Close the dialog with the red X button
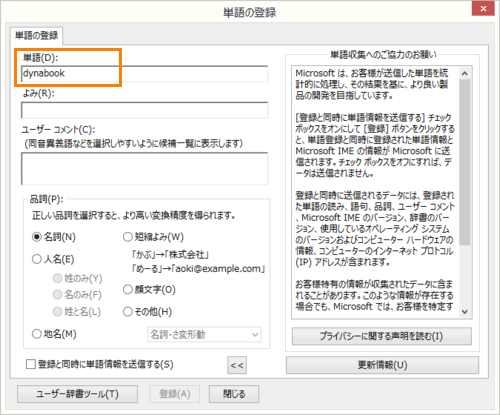This screenshot has height=415, width=500. point(483,9)
